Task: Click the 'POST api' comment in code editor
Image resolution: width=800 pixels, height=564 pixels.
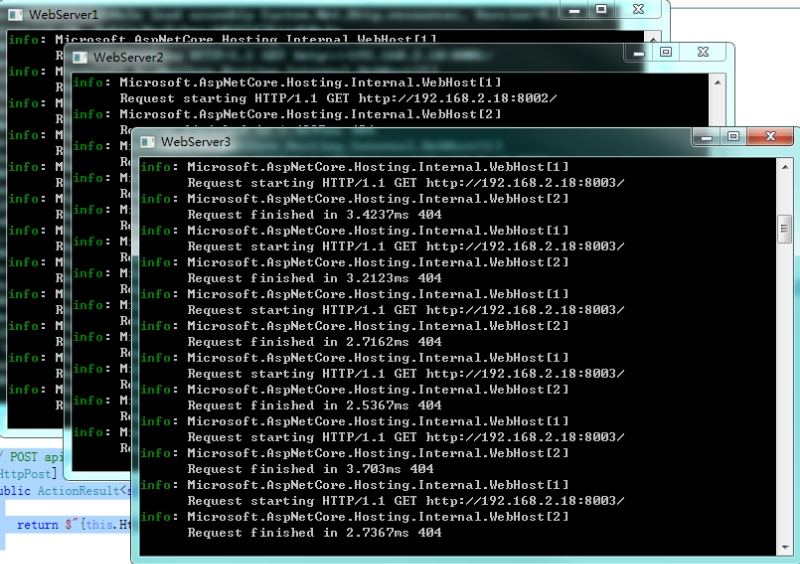Action: click(x=34, y=457)
